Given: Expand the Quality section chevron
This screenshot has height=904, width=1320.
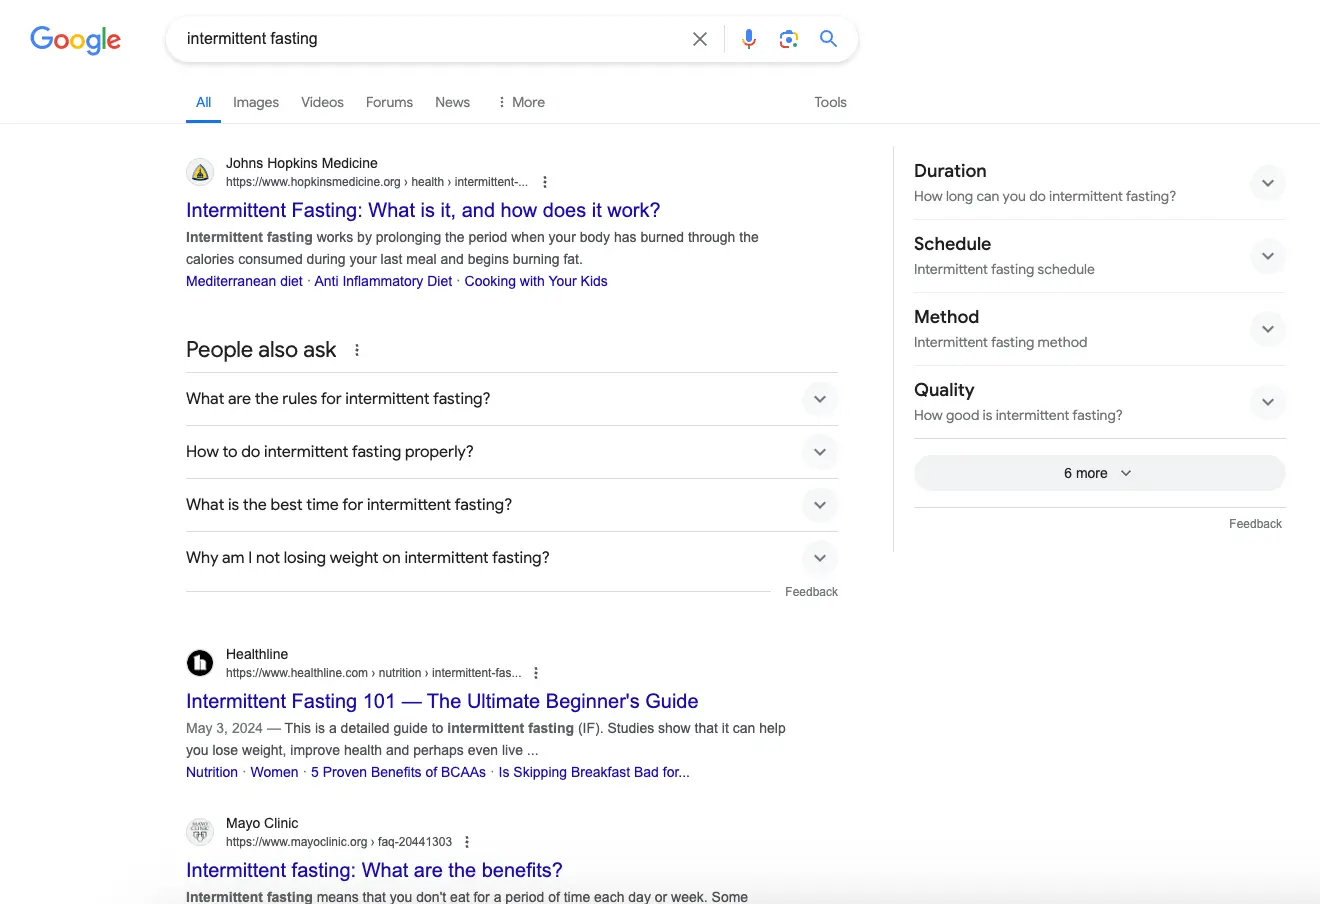Looking at the screenshot, I should tap(1267, 402).
